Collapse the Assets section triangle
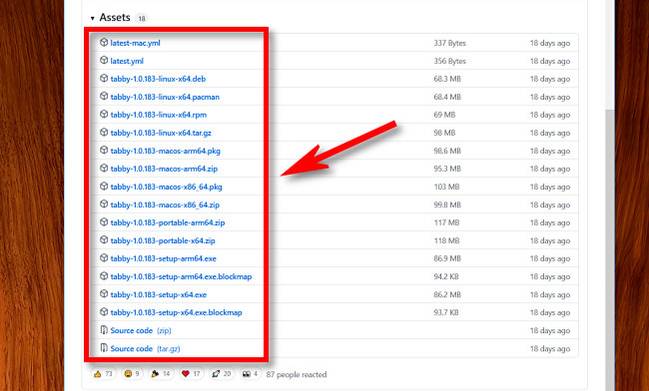649x391 pixels. pyautogui.click(x=92, y=18)
